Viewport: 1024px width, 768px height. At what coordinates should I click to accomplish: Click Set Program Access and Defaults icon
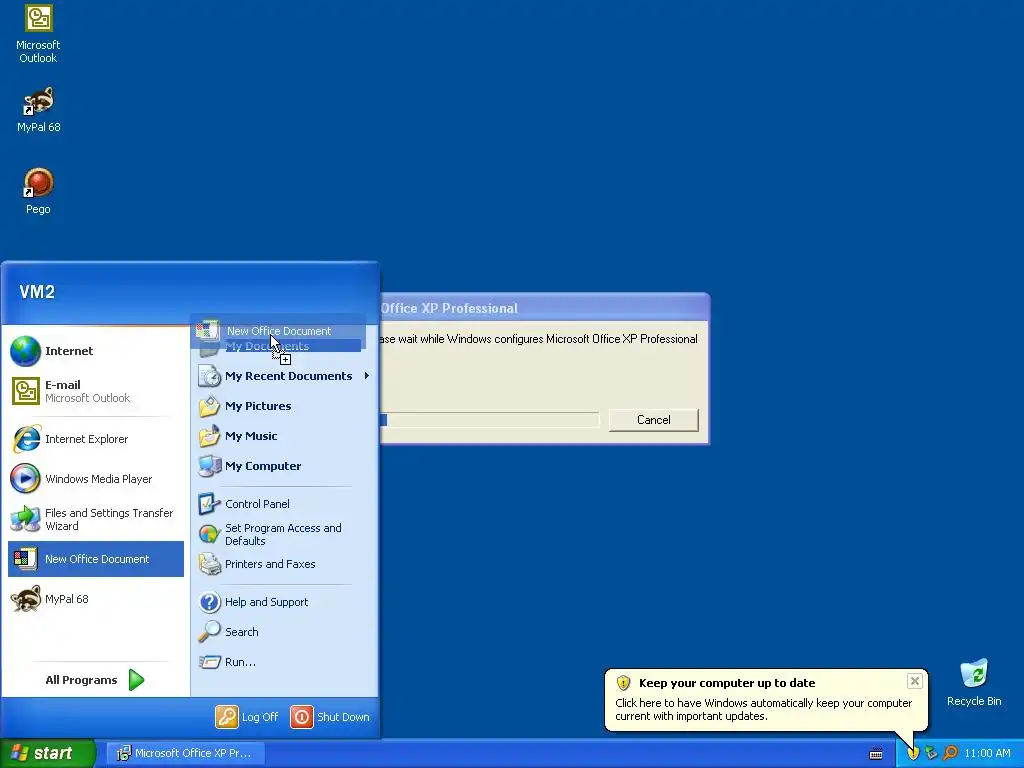click(210, 534)
